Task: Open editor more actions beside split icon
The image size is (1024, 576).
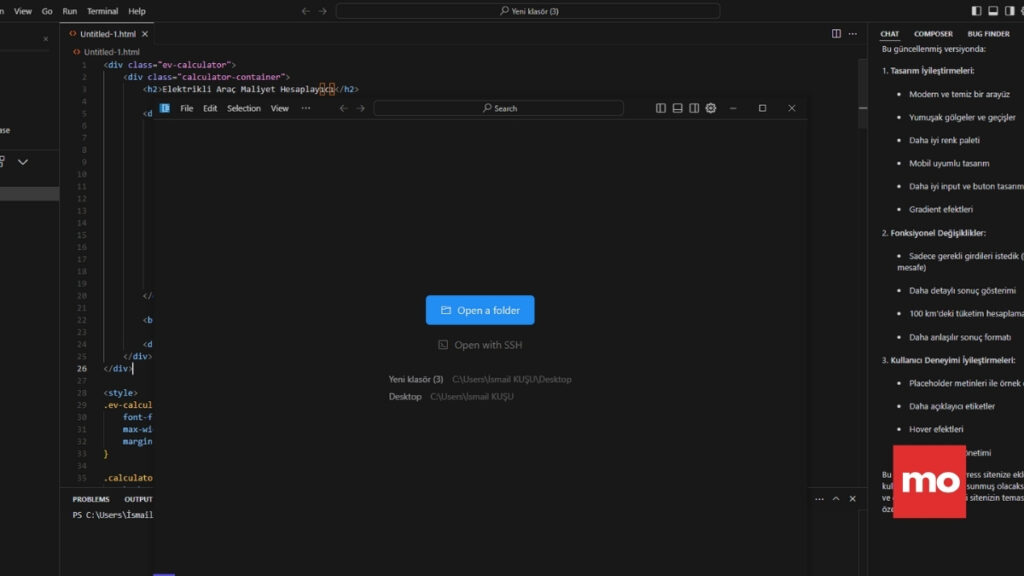Action: [853, 33]
